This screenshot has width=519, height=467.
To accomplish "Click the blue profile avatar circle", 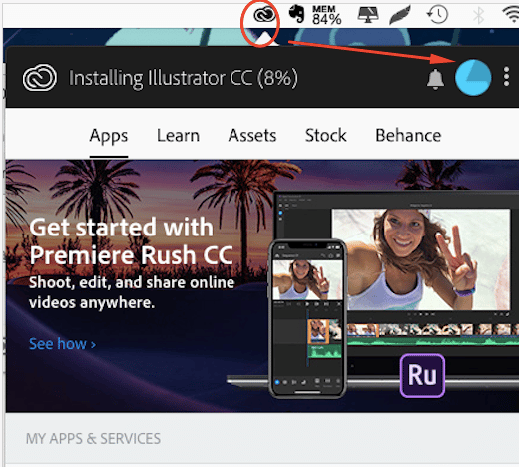I will 473,78.
